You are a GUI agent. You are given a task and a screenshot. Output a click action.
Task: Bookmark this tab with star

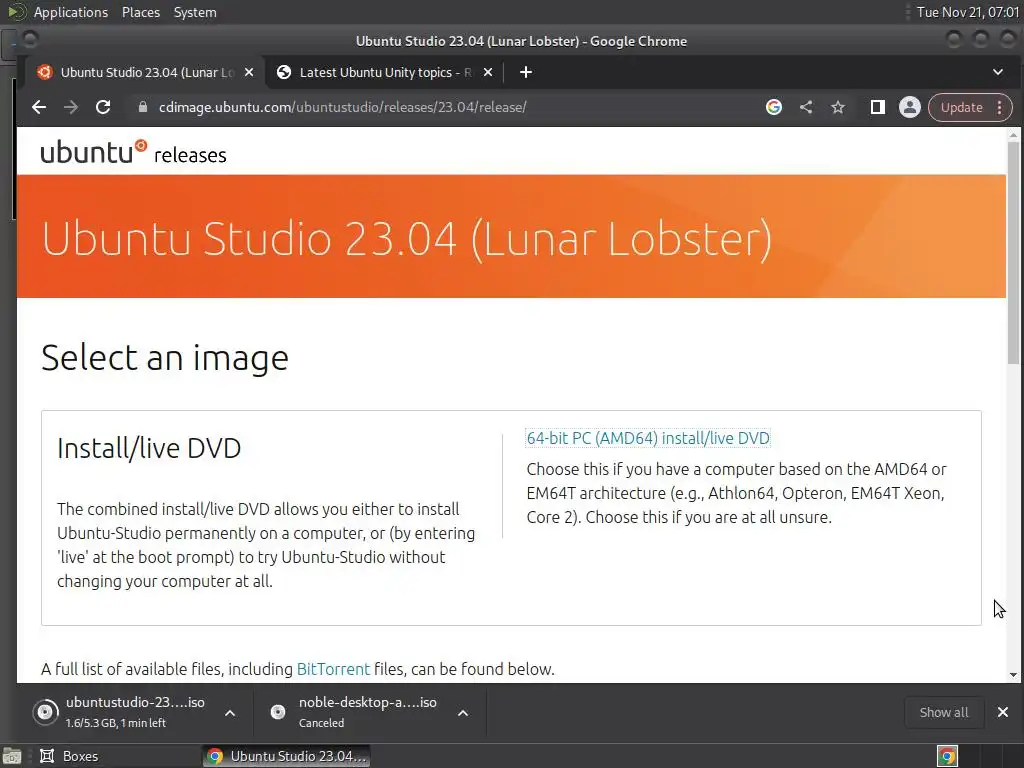(838, 107)
